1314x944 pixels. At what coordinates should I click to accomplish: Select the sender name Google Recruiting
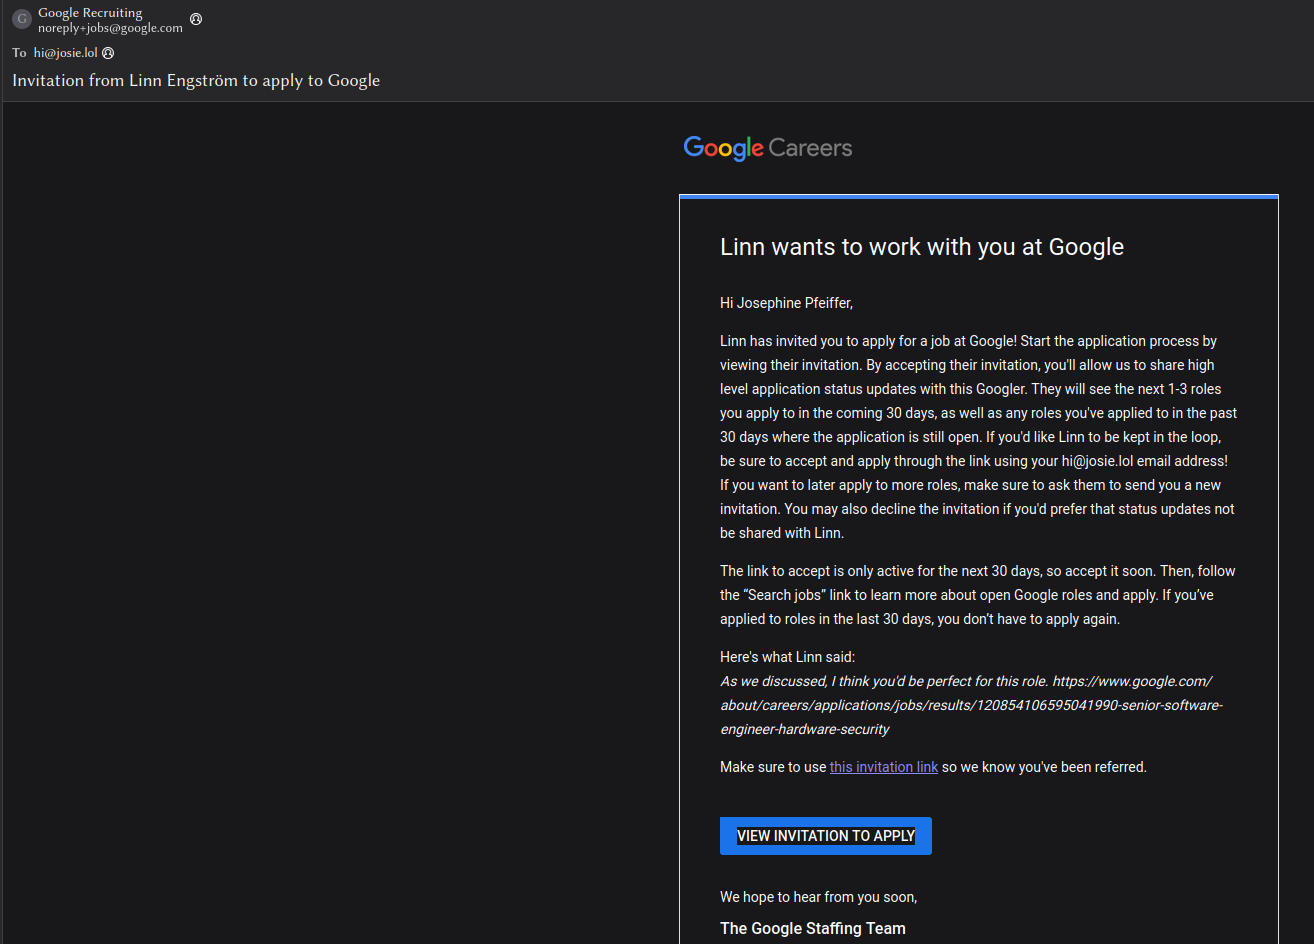90,13
